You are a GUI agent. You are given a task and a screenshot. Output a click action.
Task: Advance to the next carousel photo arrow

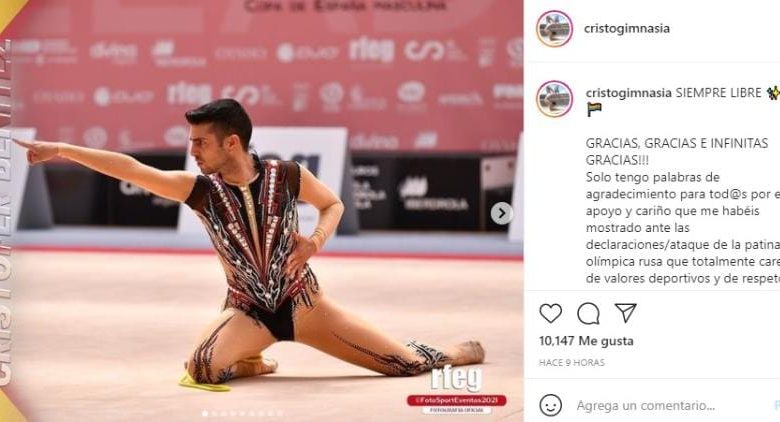[501, 213]
